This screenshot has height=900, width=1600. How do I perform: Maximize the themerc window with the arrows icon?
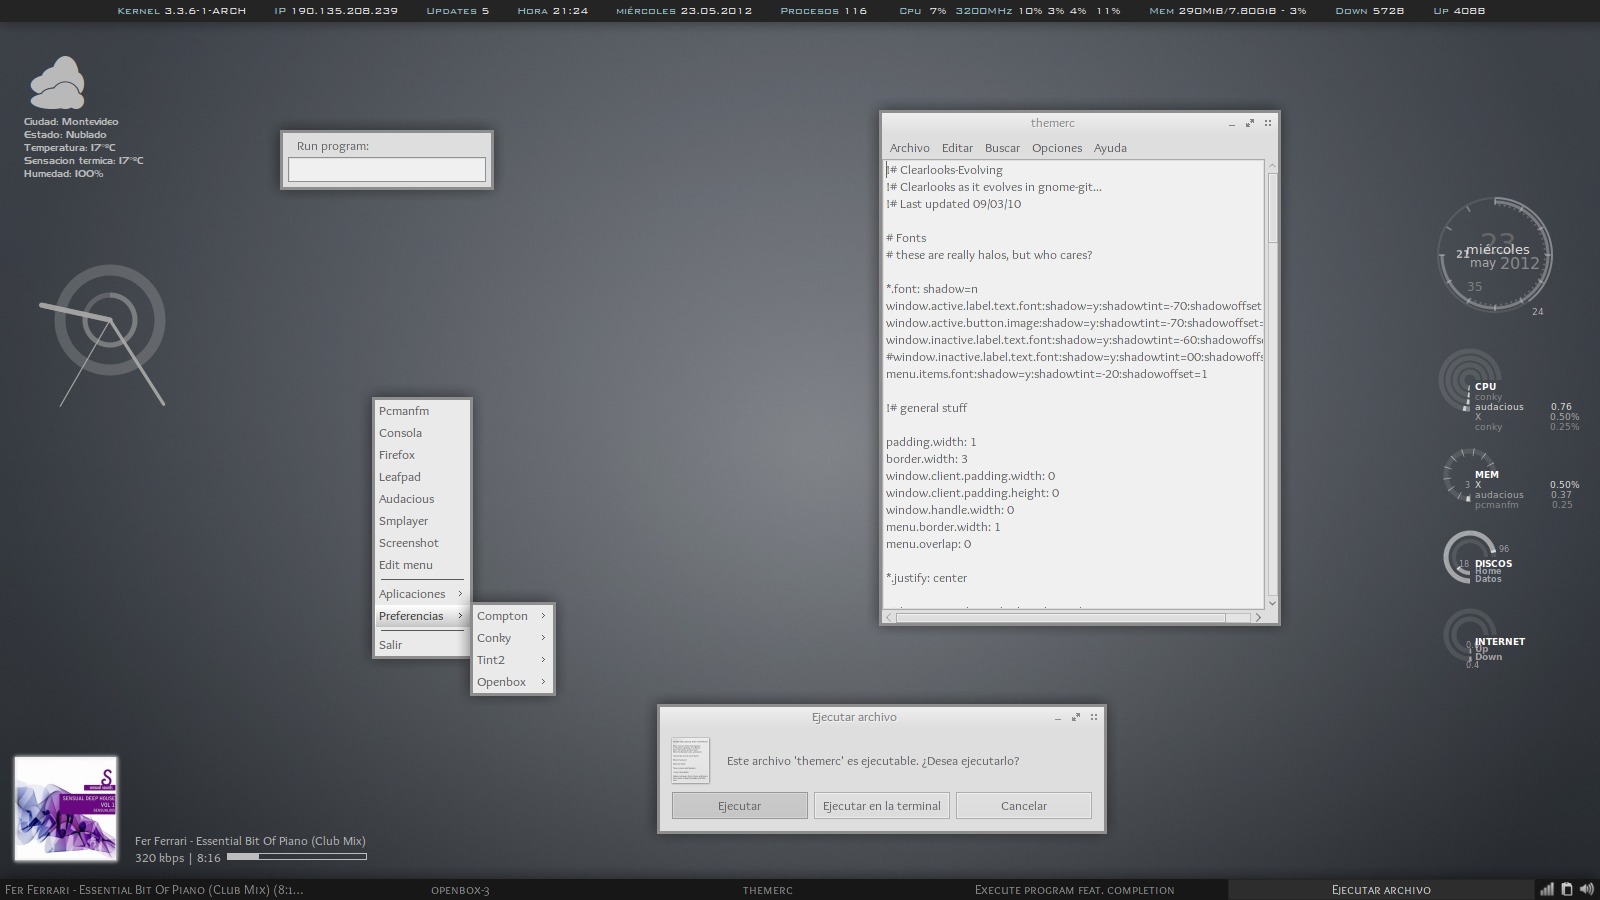pos(1250,123)
